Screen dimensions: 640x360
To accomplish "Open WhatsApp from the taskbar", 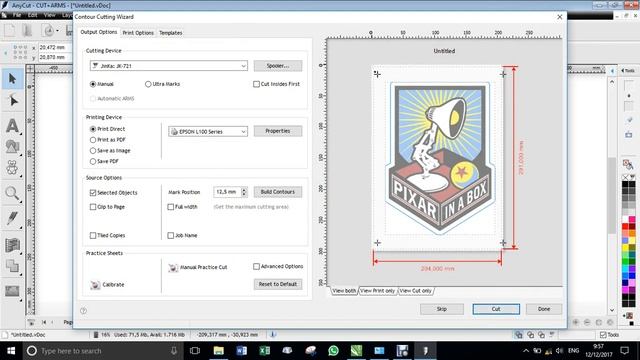I will tap(333, 351).
